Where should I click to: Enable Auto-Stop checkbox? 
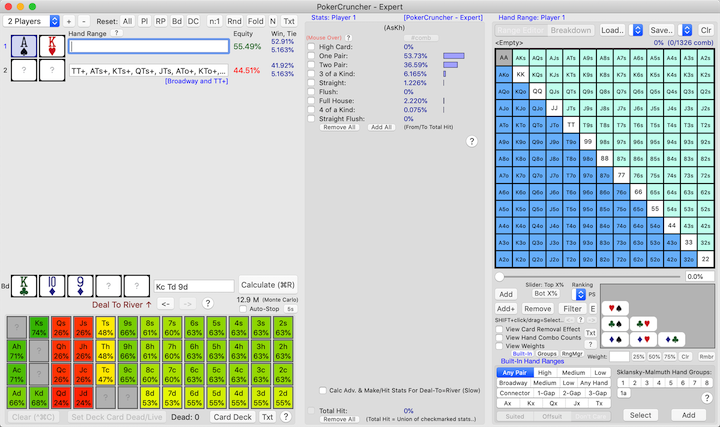243,309
